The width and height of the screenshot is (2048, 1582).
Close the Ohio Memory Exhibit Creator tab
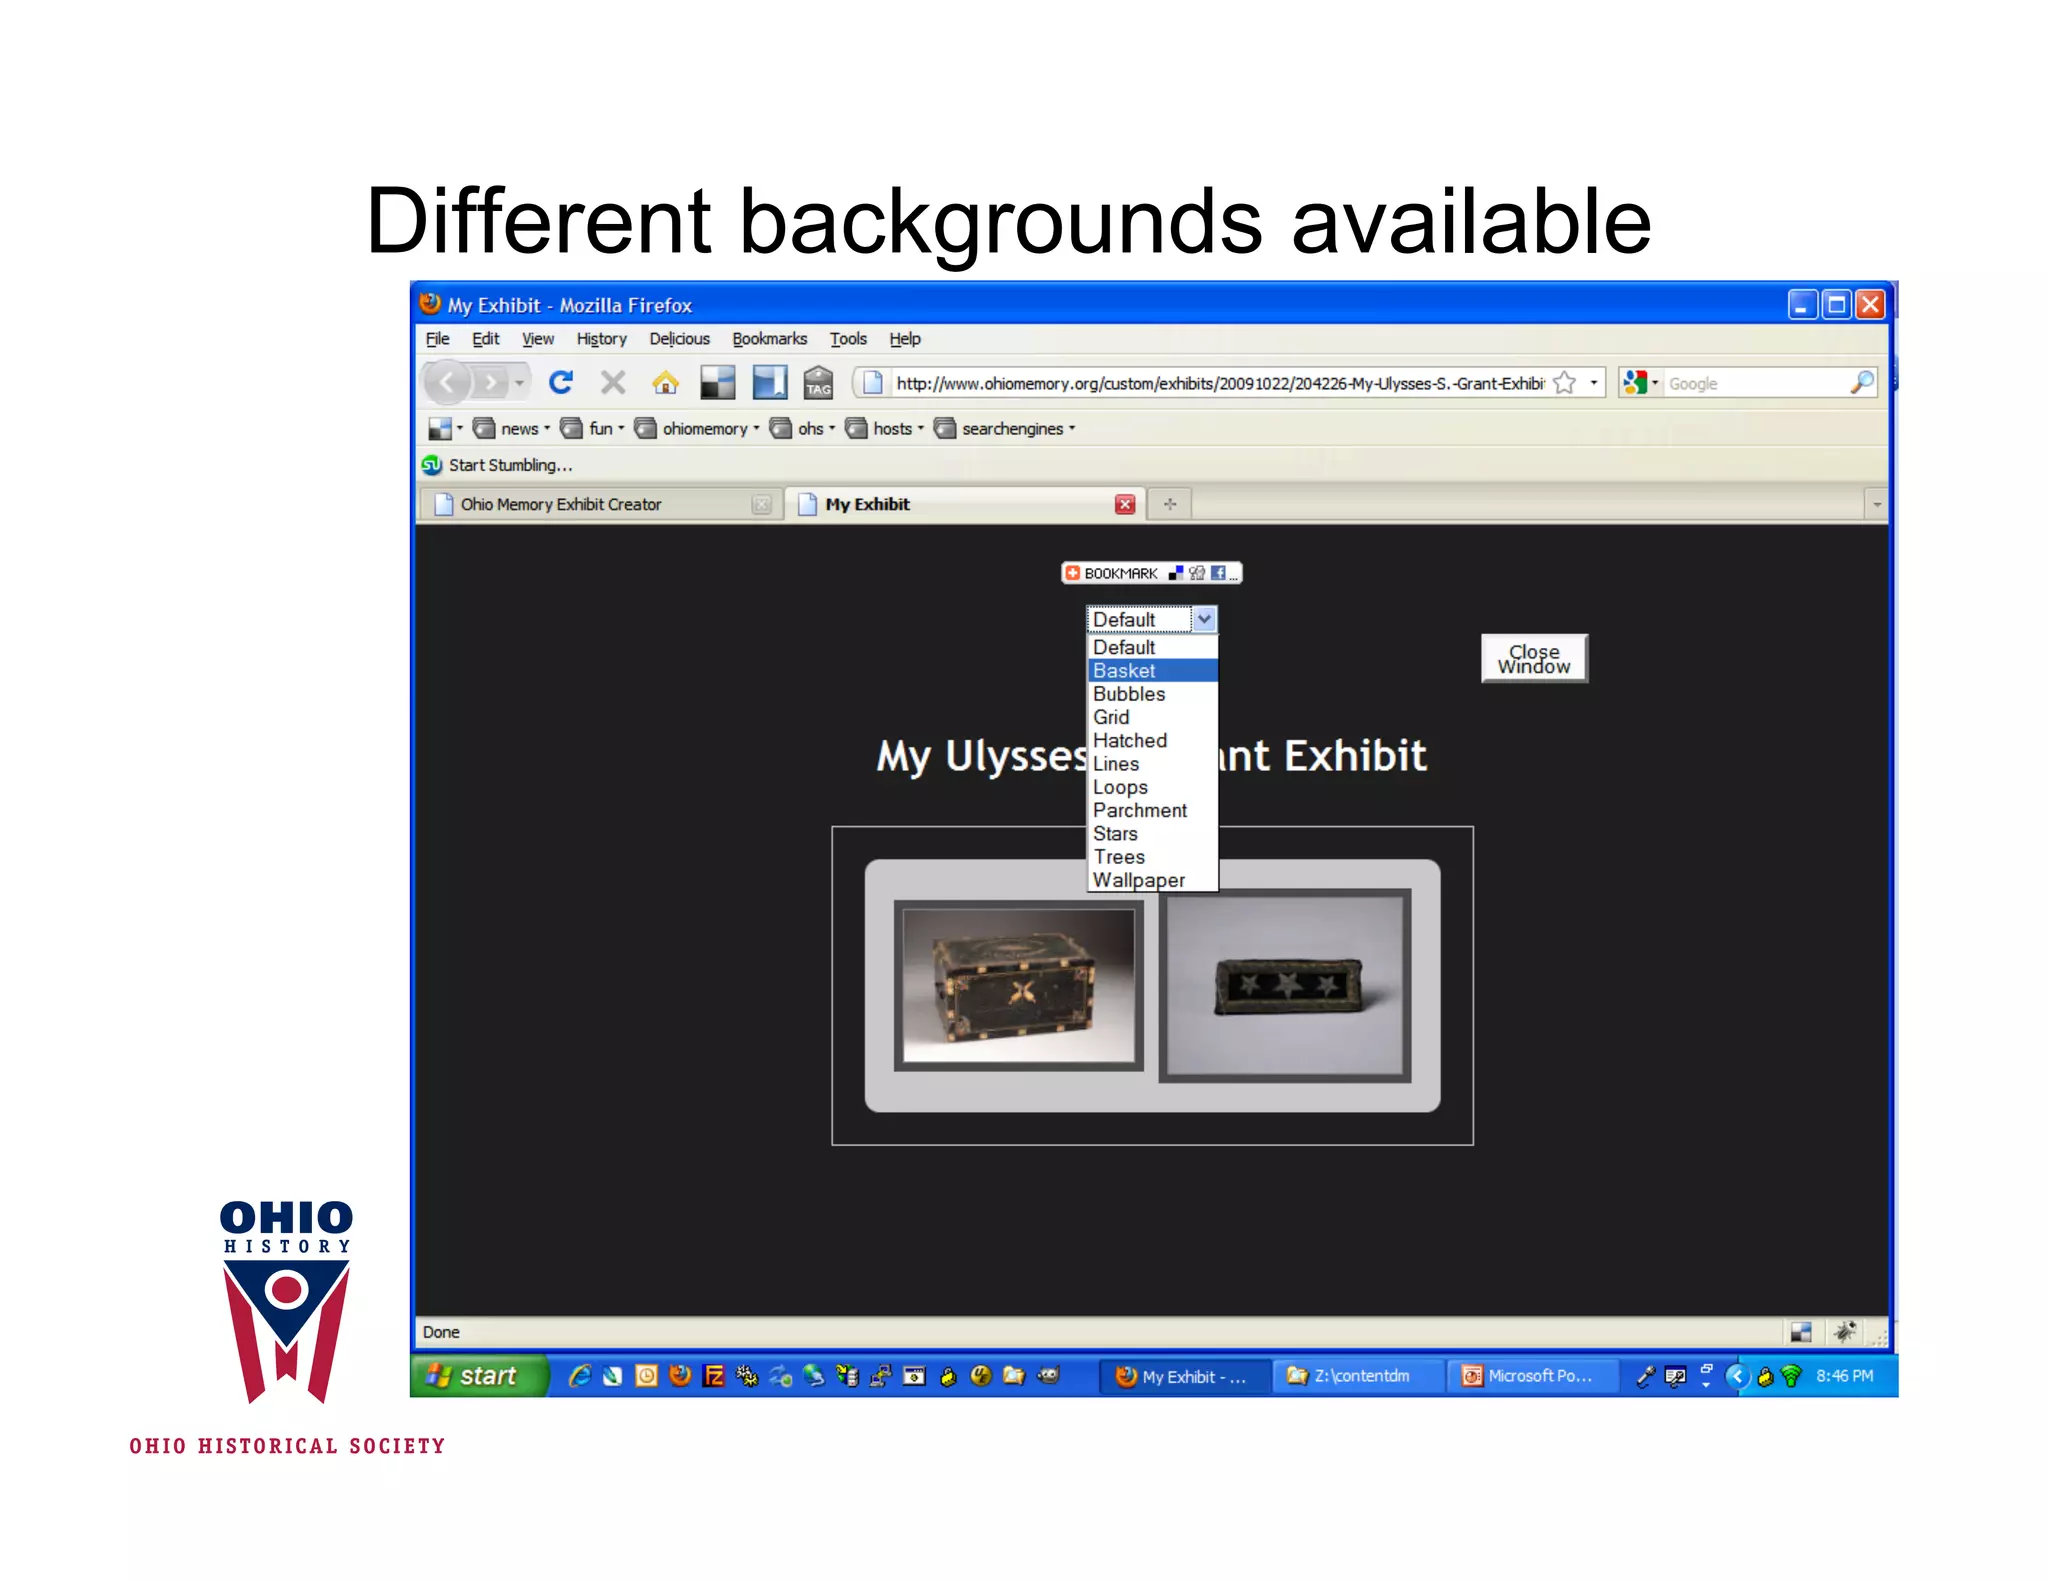click(761, 504)
